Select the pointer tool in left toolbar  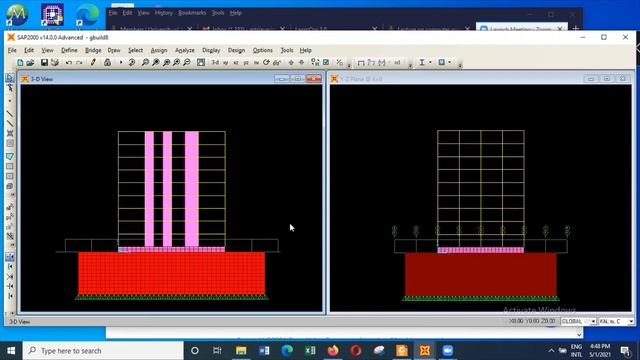coord(10,78)
